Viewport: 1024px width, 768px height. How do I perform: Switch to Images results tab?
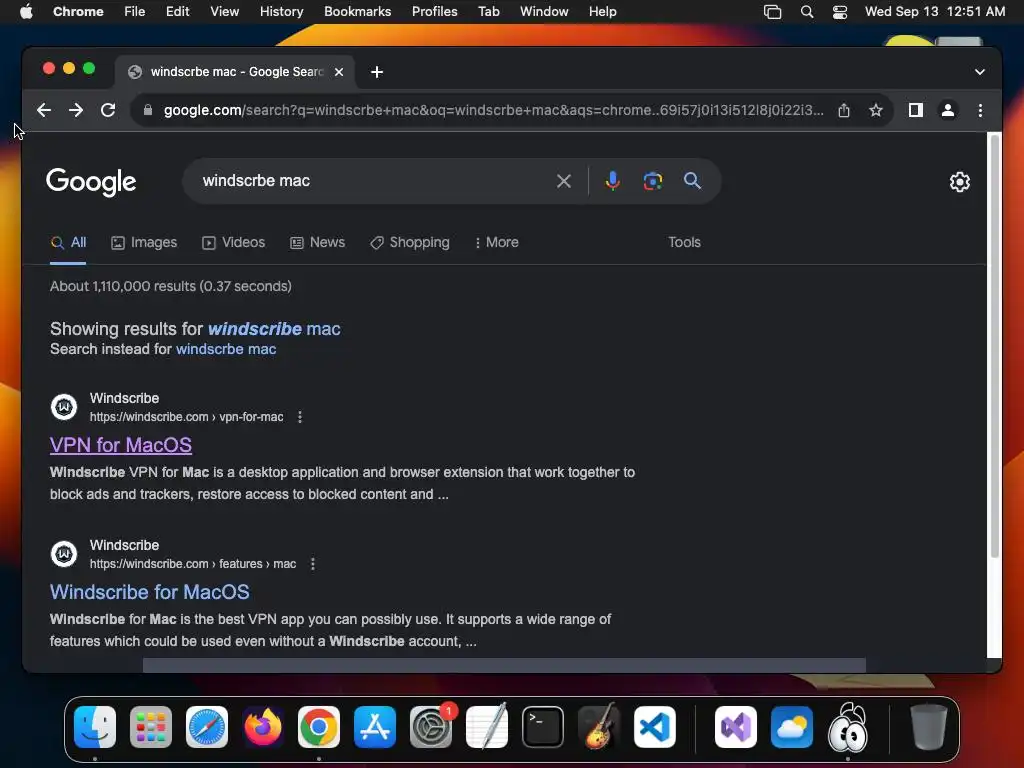[x=144, y=242]
